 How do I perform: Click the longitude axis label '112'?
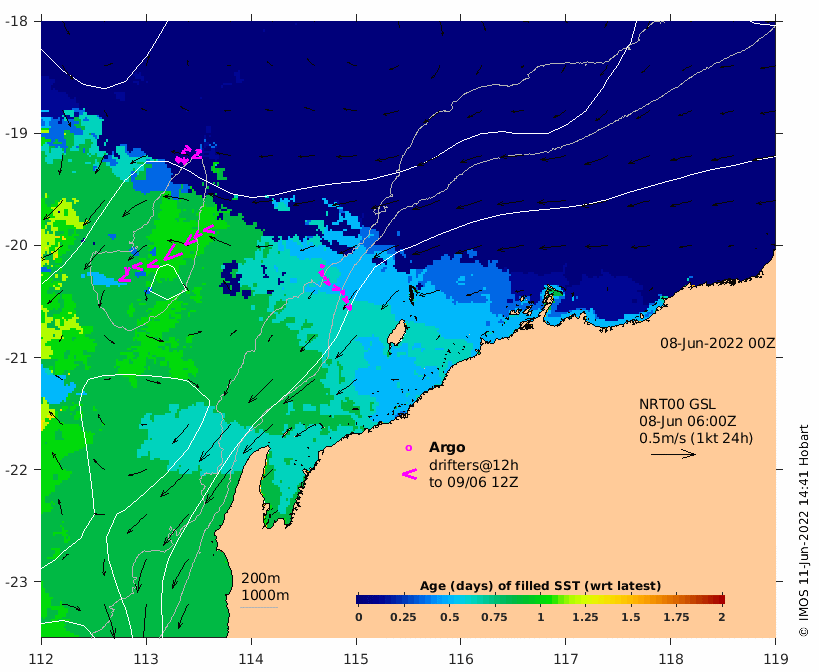click(41, 659)
